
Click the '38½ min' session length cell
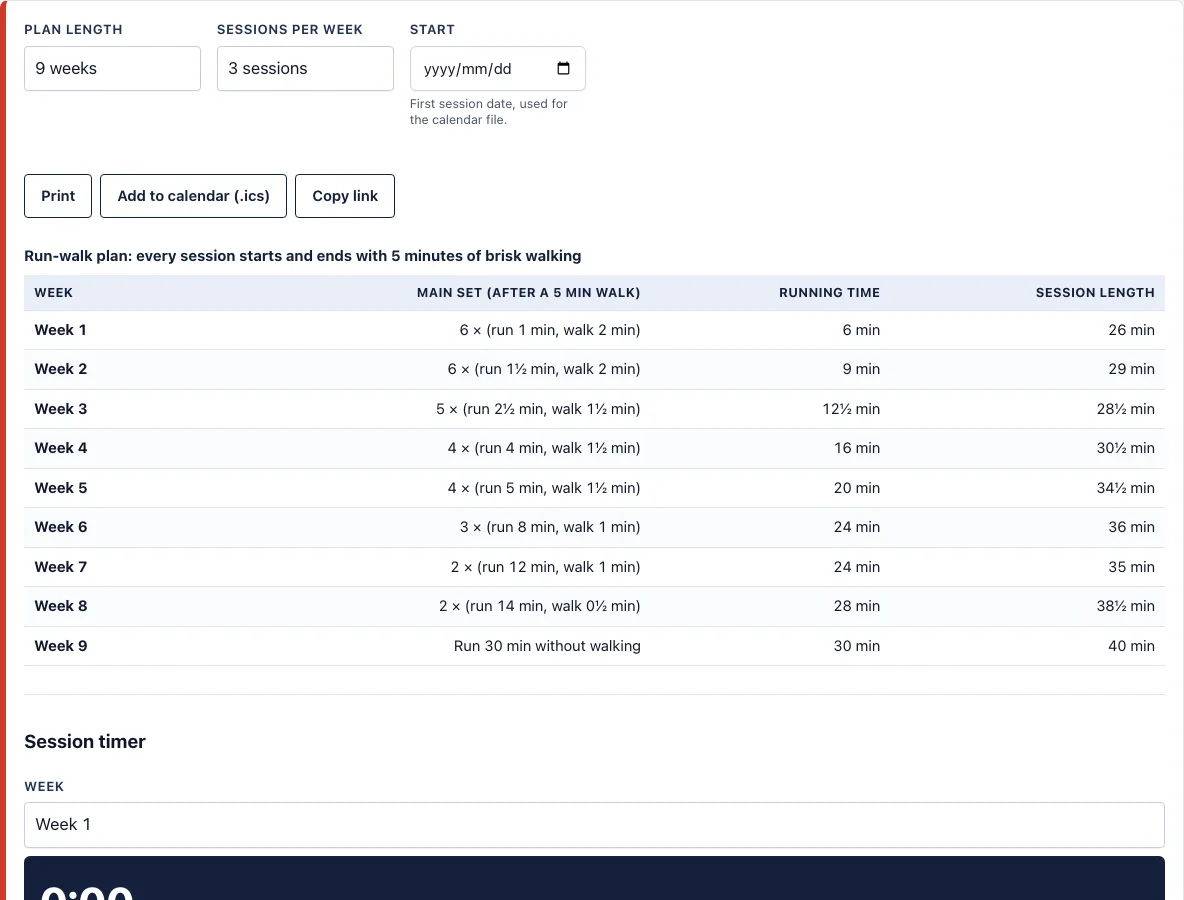coord(1125,606)
